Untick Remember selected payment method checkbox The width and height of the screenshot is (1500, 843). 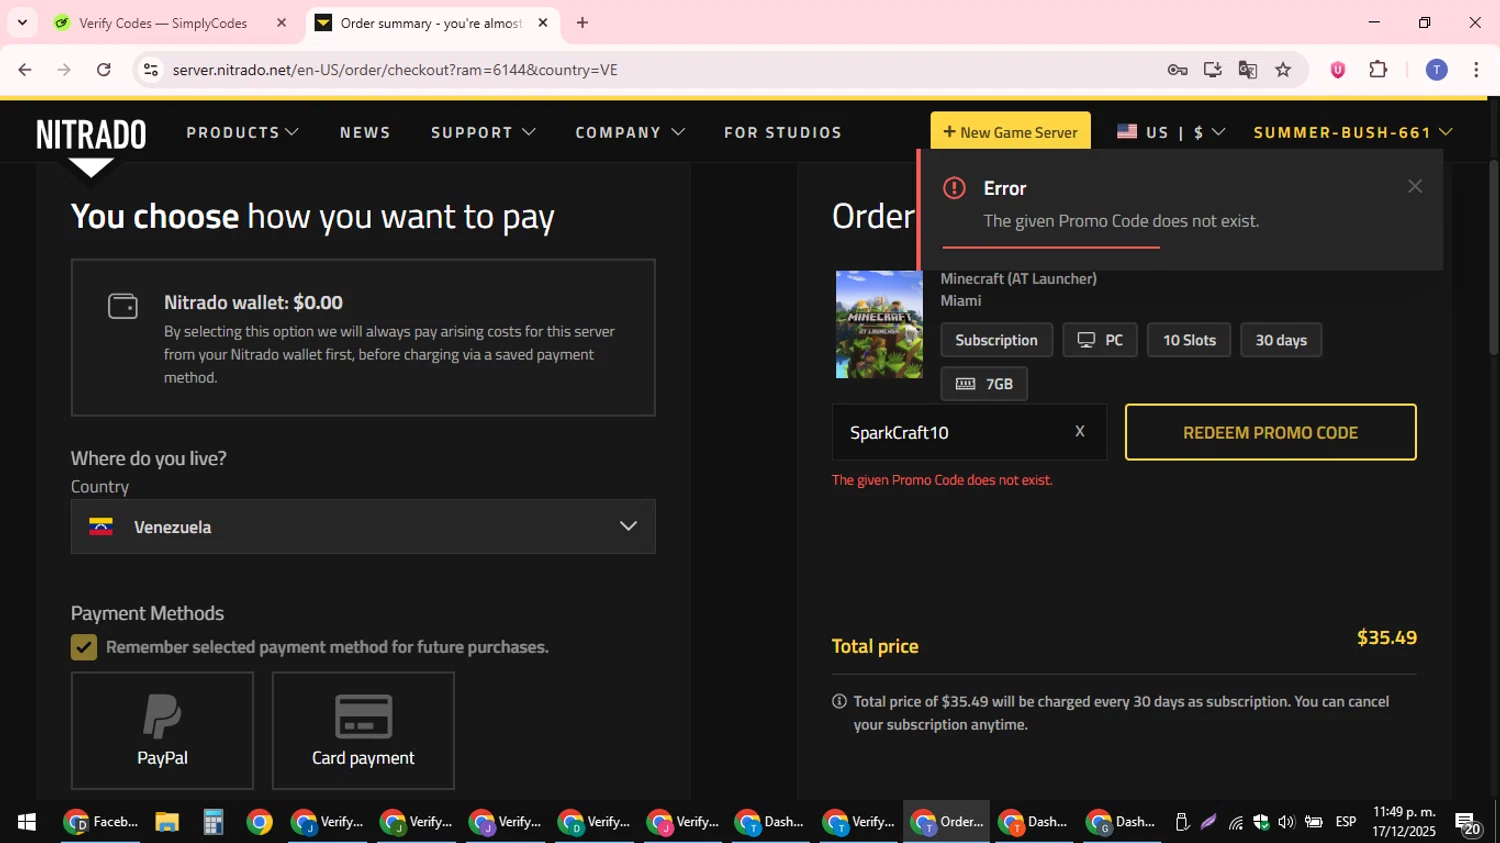[x=84, y=647]
